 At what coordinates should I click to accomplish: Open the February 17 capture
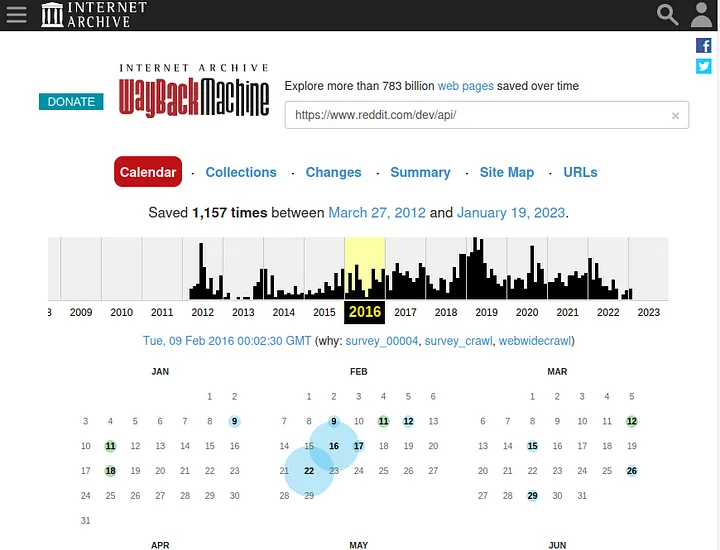pos(359,446)
